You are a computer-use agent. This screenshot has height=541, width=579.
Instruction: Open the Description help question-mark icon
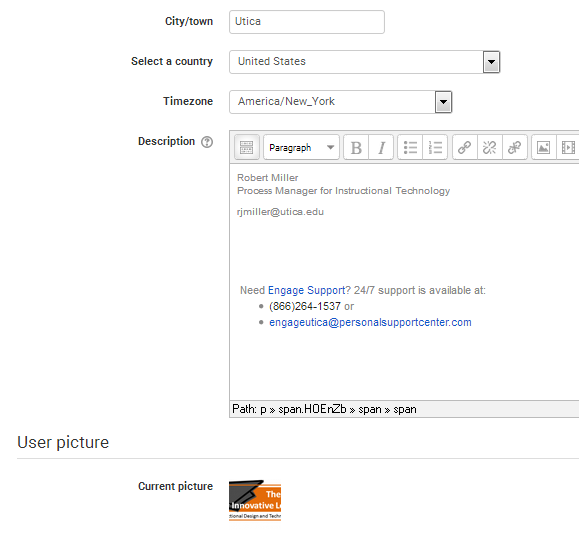207,142
